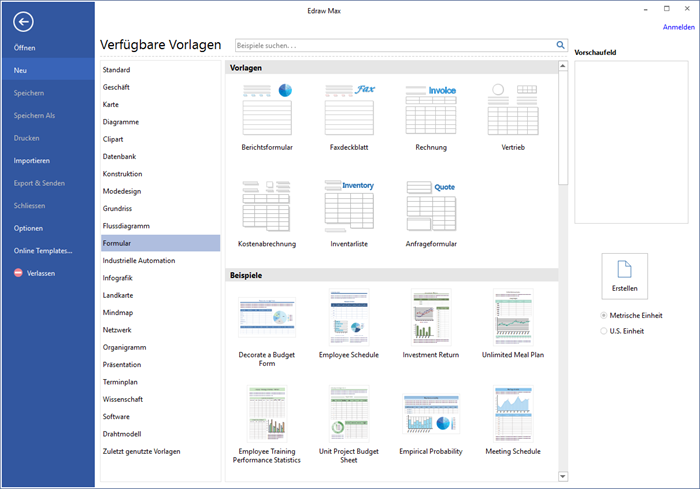The image size is (700, 489).
Task: Select the Anfrageformular quote template icon
Action: 431,206
